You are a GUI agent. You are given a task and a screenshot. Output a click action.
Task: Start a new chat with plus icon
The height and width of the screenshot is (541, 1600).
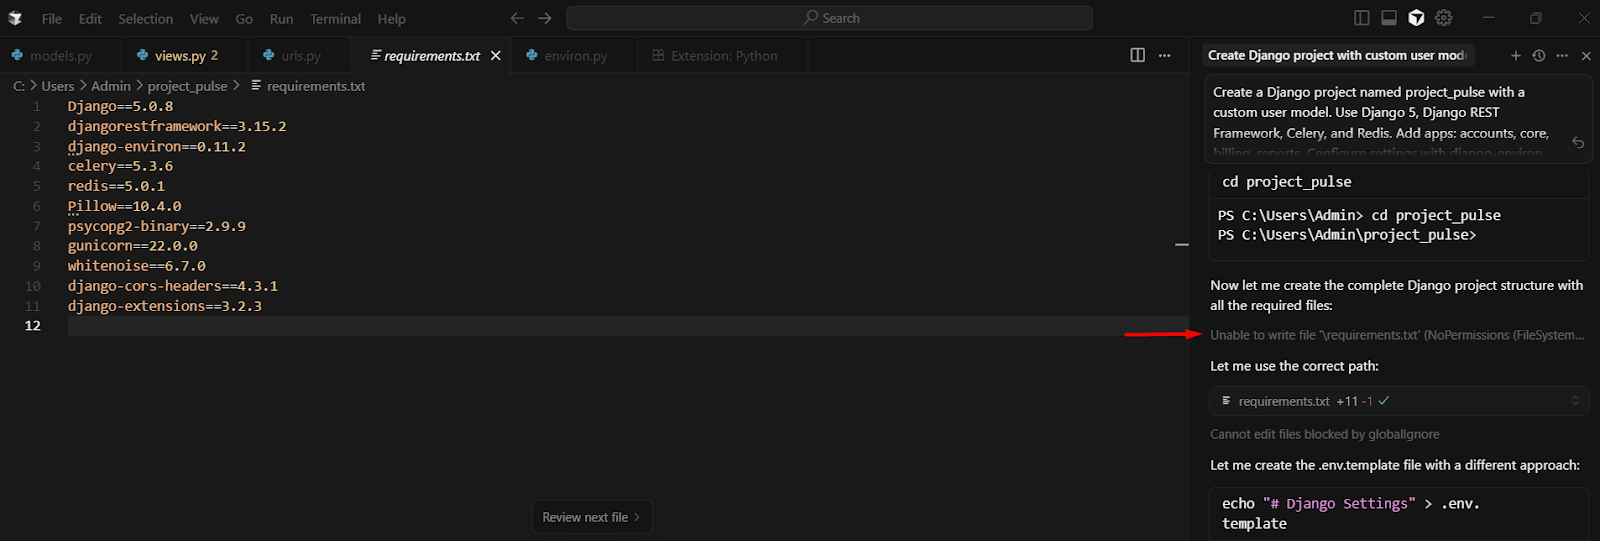coord(1515,56)
